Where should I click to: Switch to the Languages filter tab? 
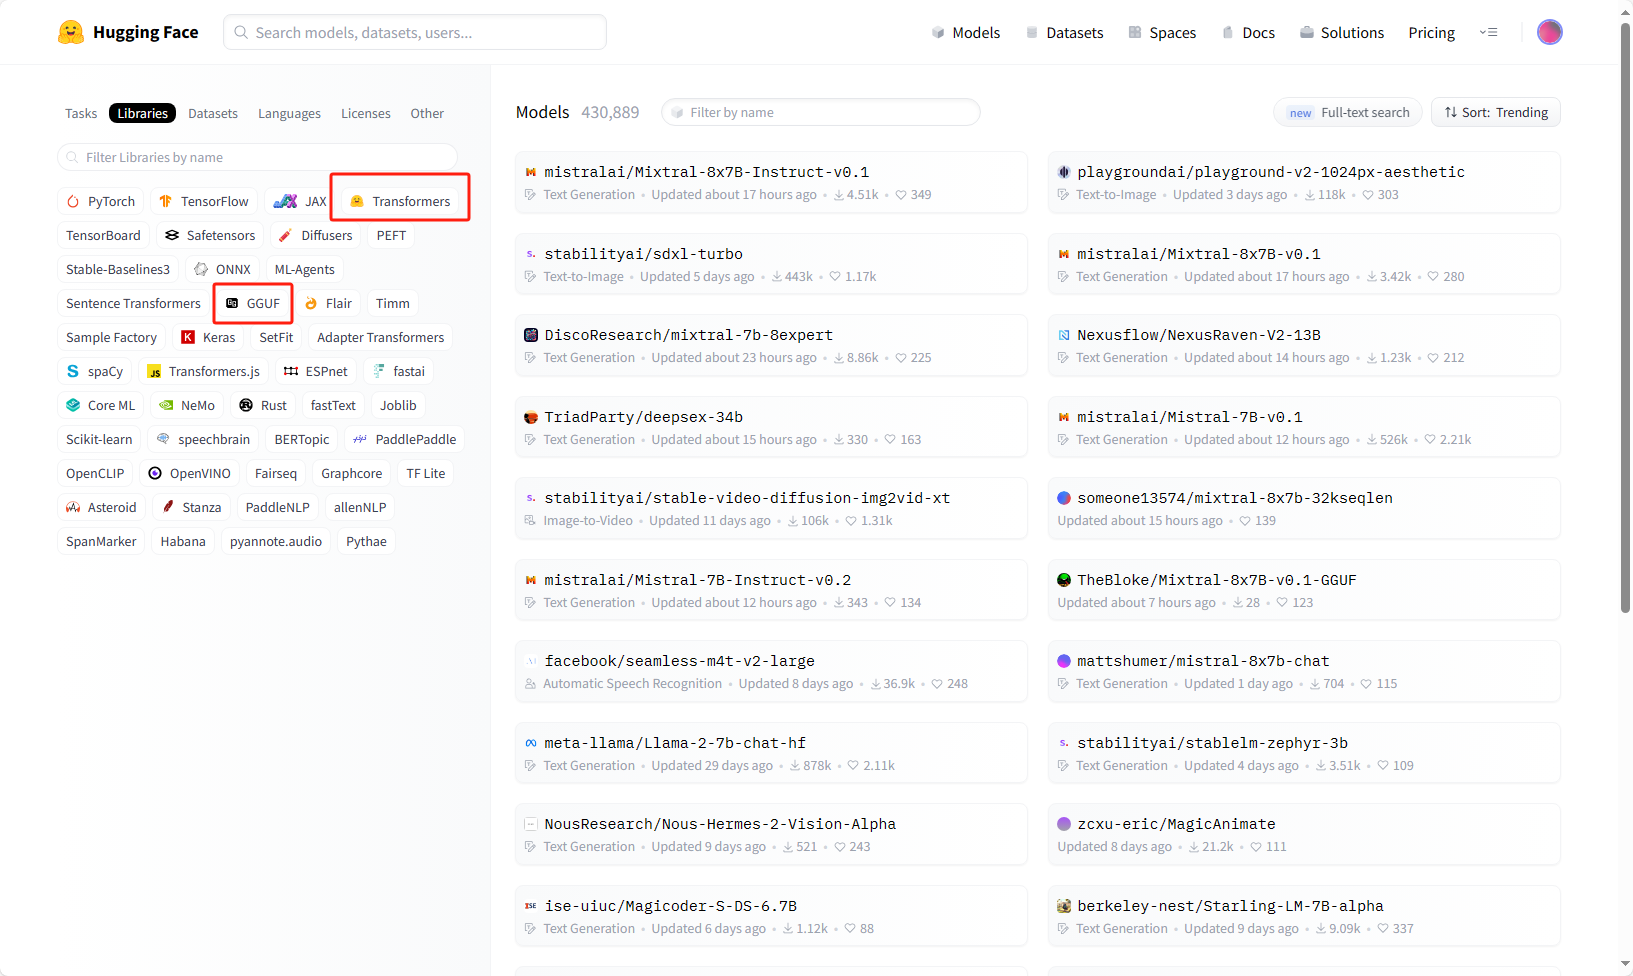point(290,113)
